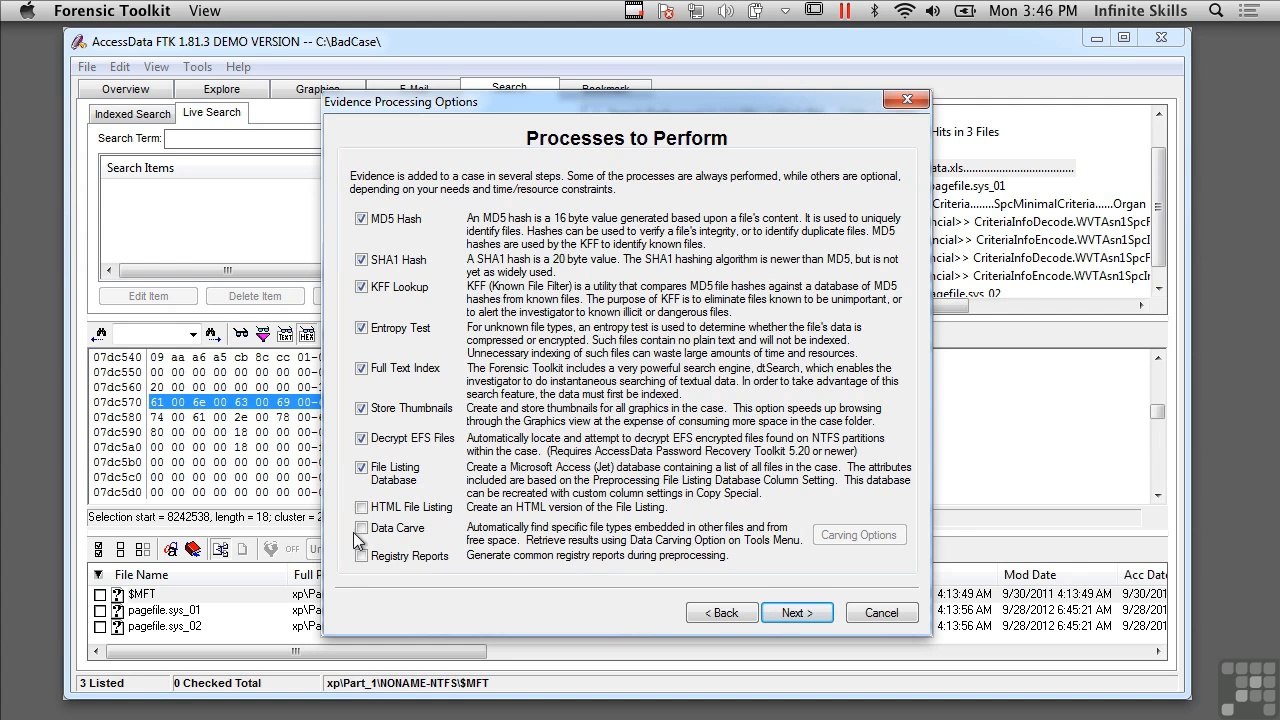Toggle the KFF Lookup checkbox
1280x720 pixels.
[361, 287]
